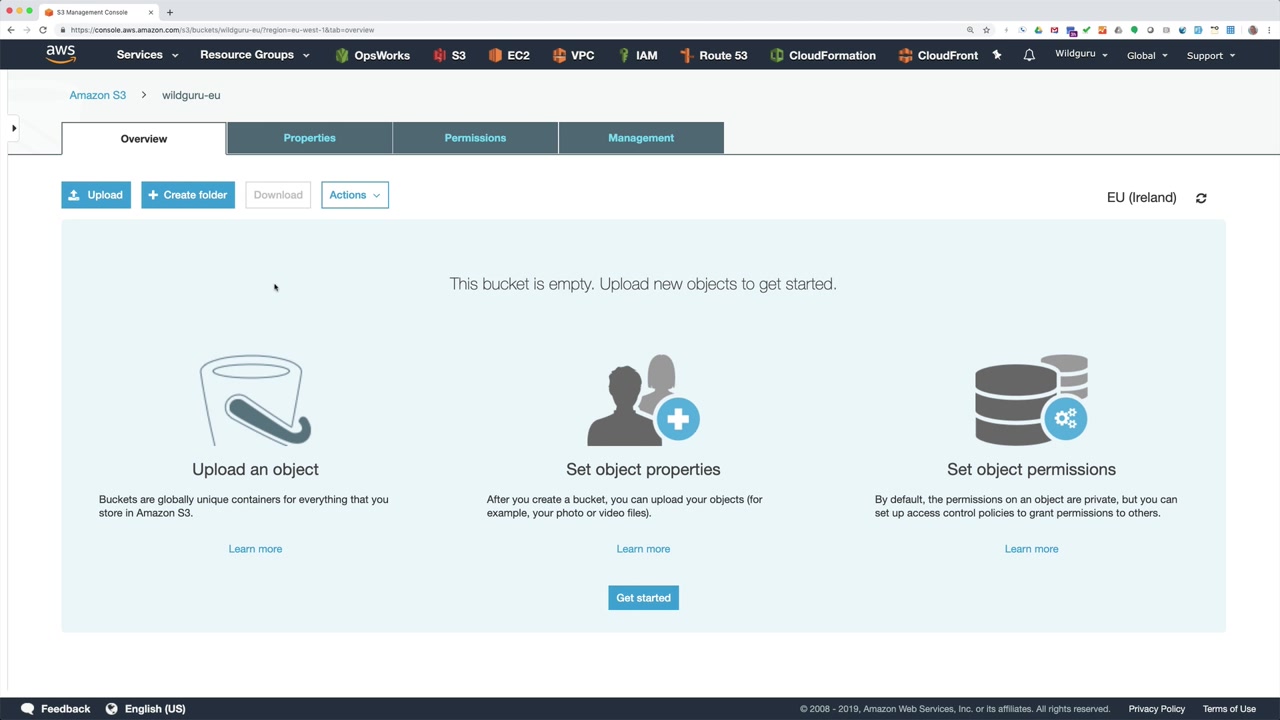Click the pin shortcuts icon
The height and width of the screenshot is (720, 1280).
coord(997,55)
